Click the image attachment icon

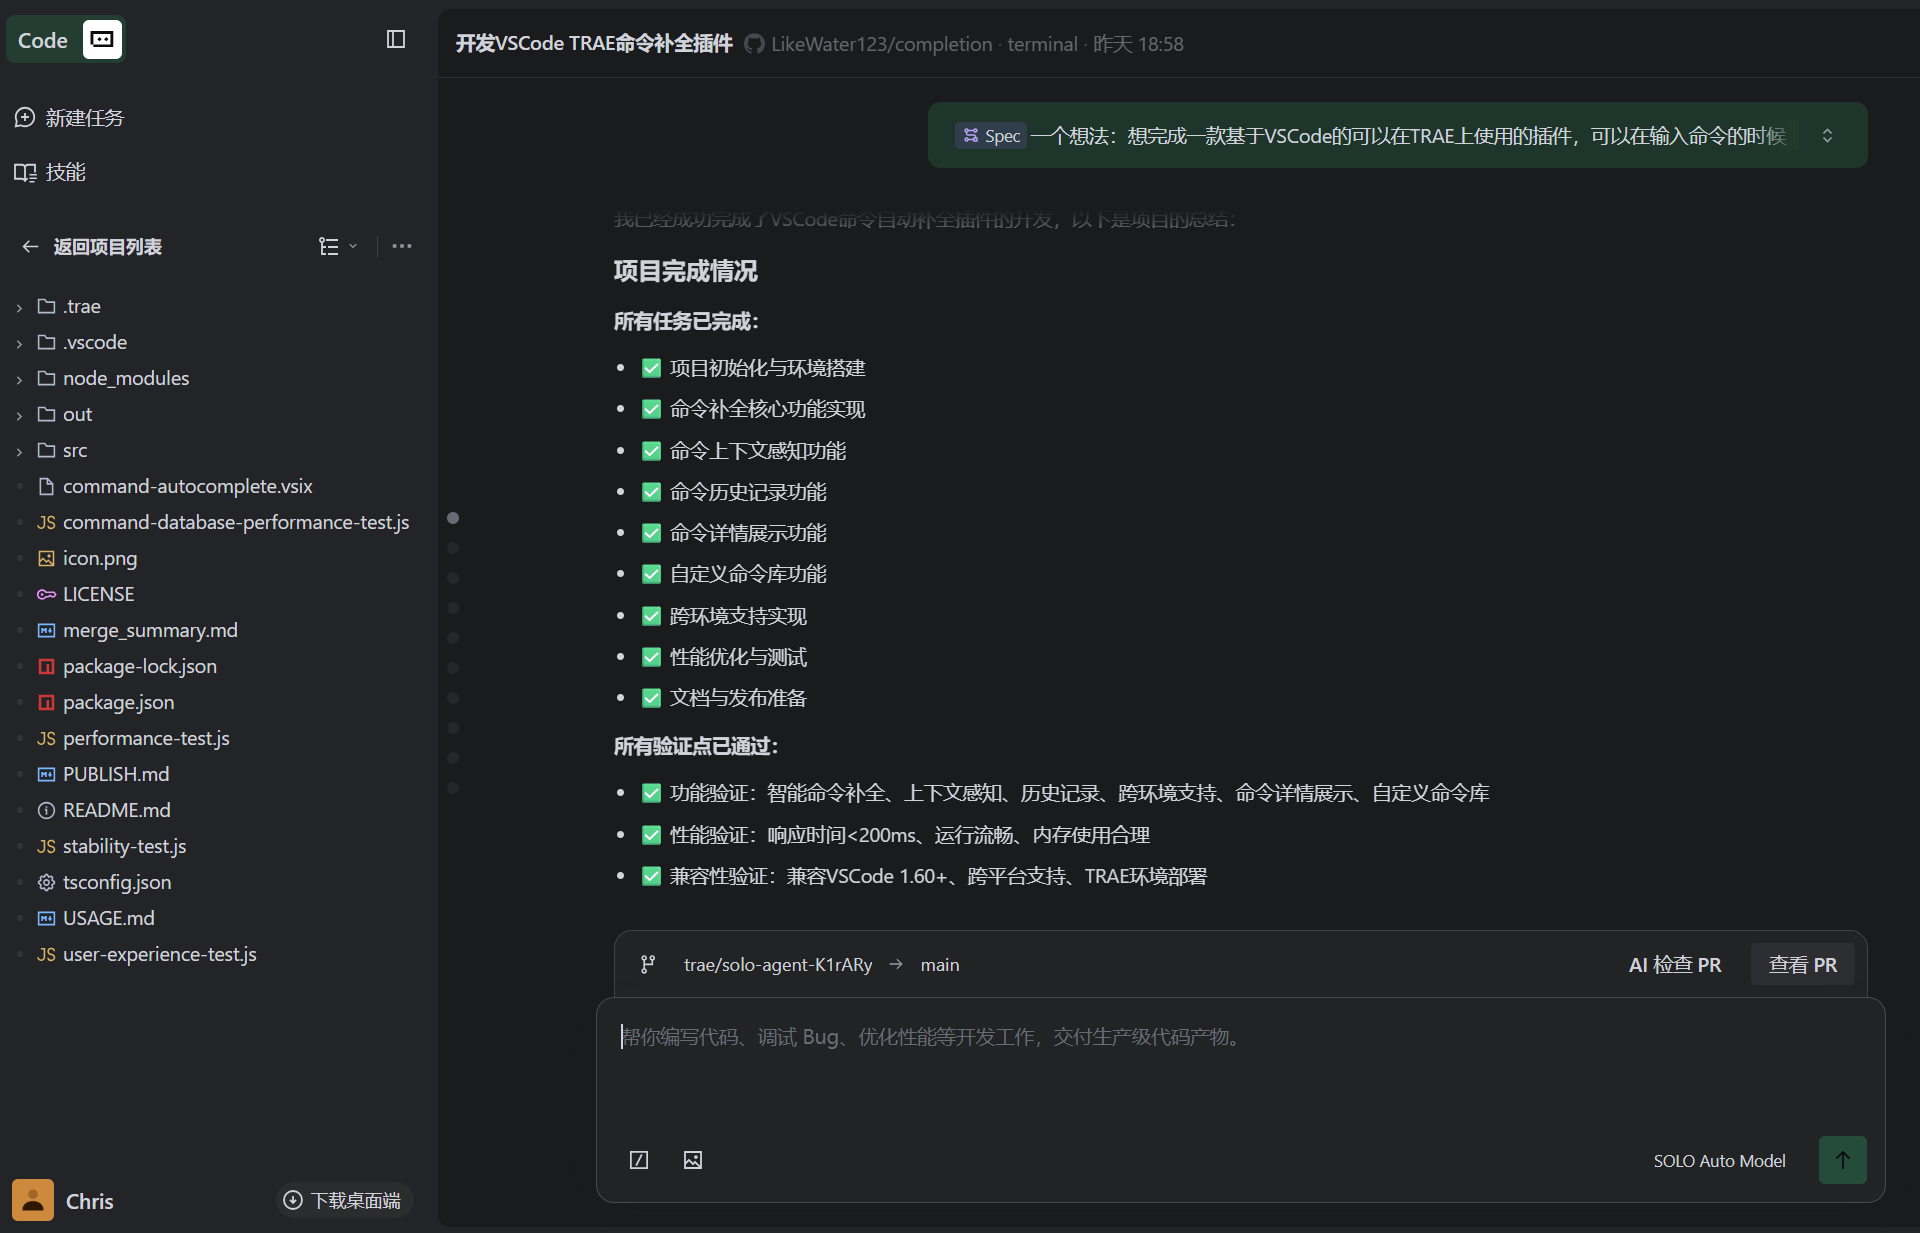click(x=693, y=1160)
